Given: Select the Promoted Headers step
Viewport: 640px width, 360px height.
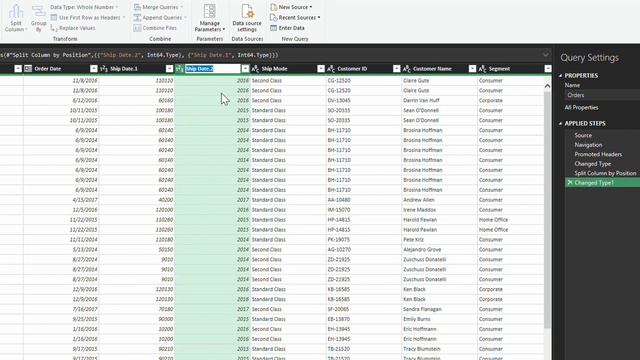Looking at the screenshot, I should 598,154.
